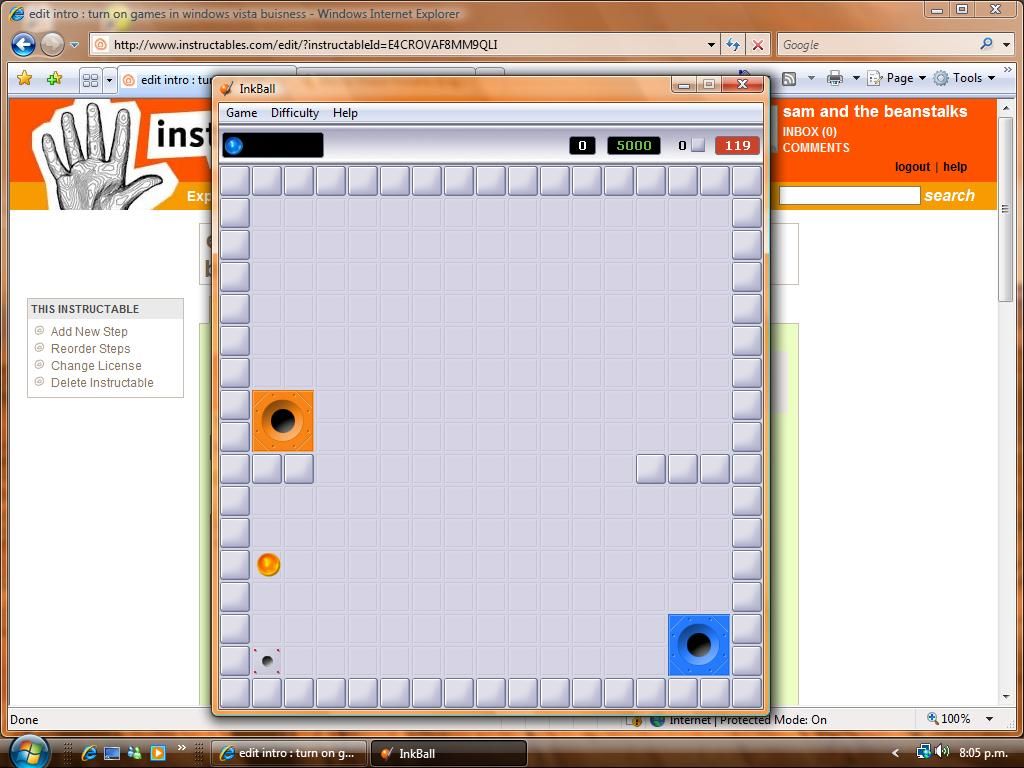Open Quick Tabs view
The width and height of the screenshot is (1024, 768).
click(x=91, y=78)
